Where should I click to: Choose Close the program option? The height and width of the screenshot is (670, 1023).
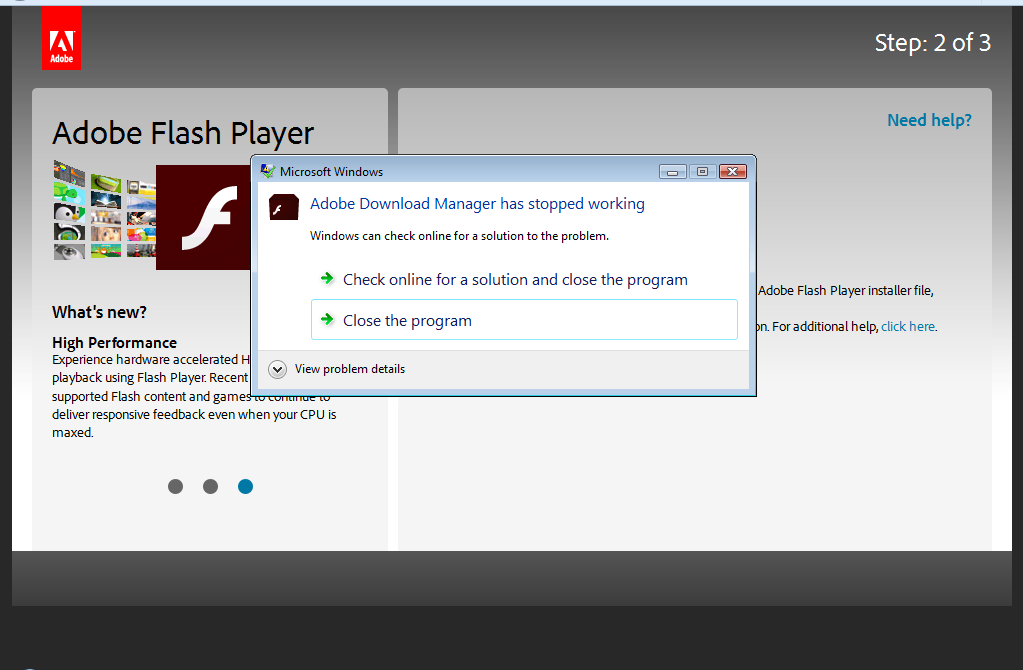pyautogui.click(x=525, y=320)
